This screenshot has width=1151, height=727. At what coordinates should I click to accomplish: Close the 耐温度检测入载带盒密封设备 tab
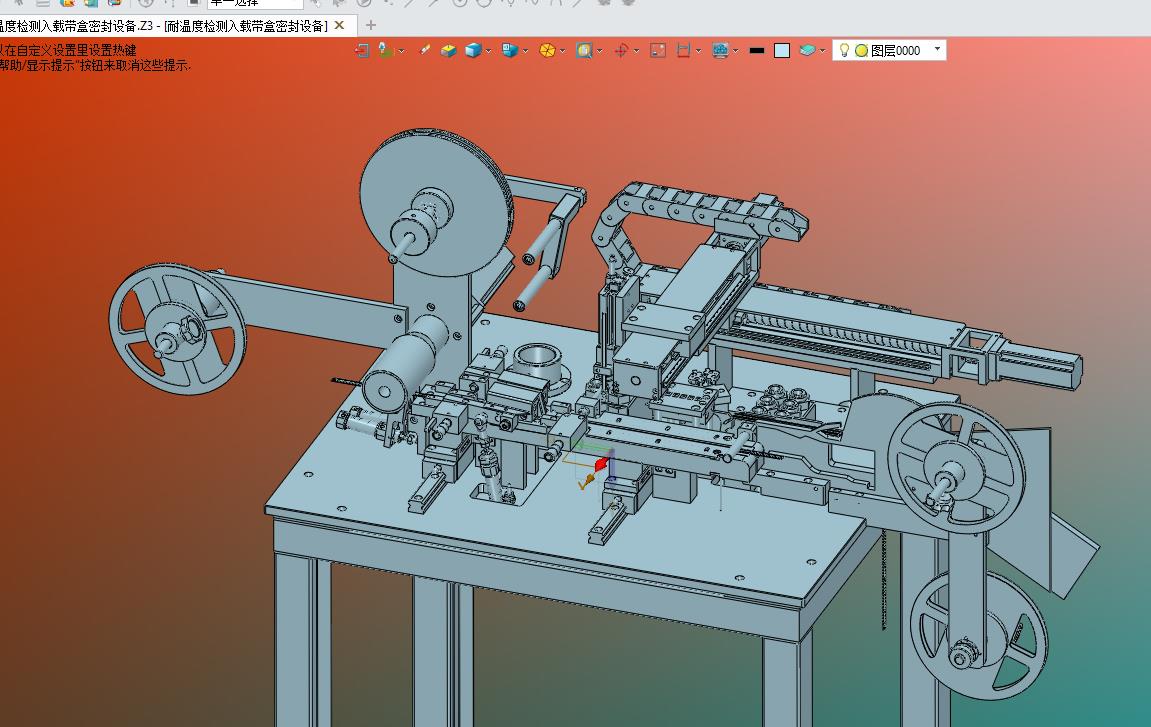pyautogui.click(x=339, y=26)
